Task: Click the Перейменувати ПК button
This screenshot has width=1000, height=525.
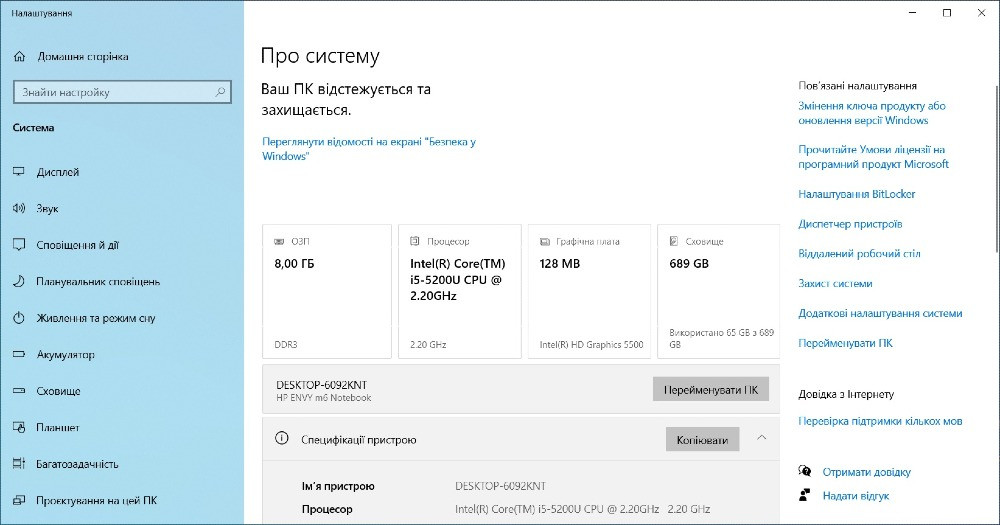Action: pos(710,390)
